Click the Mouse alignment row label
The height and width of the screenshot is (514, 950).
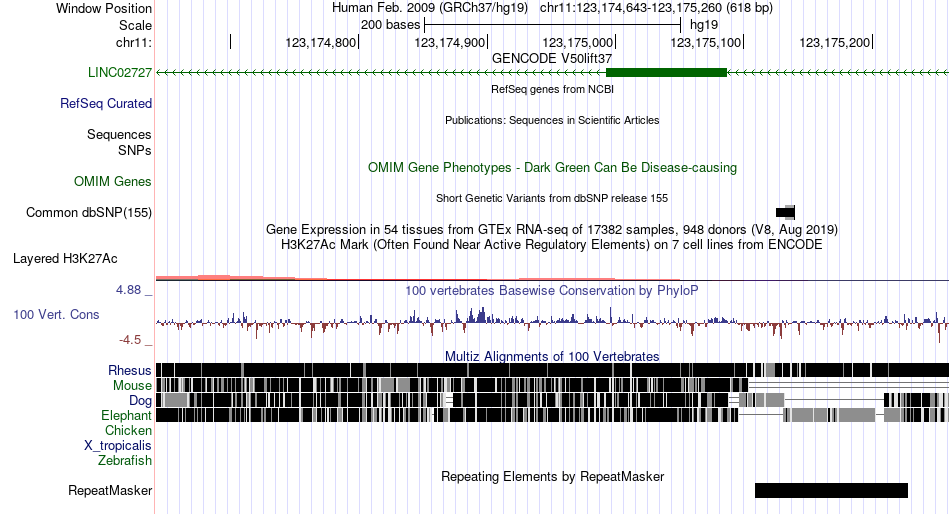click(132, 386)
